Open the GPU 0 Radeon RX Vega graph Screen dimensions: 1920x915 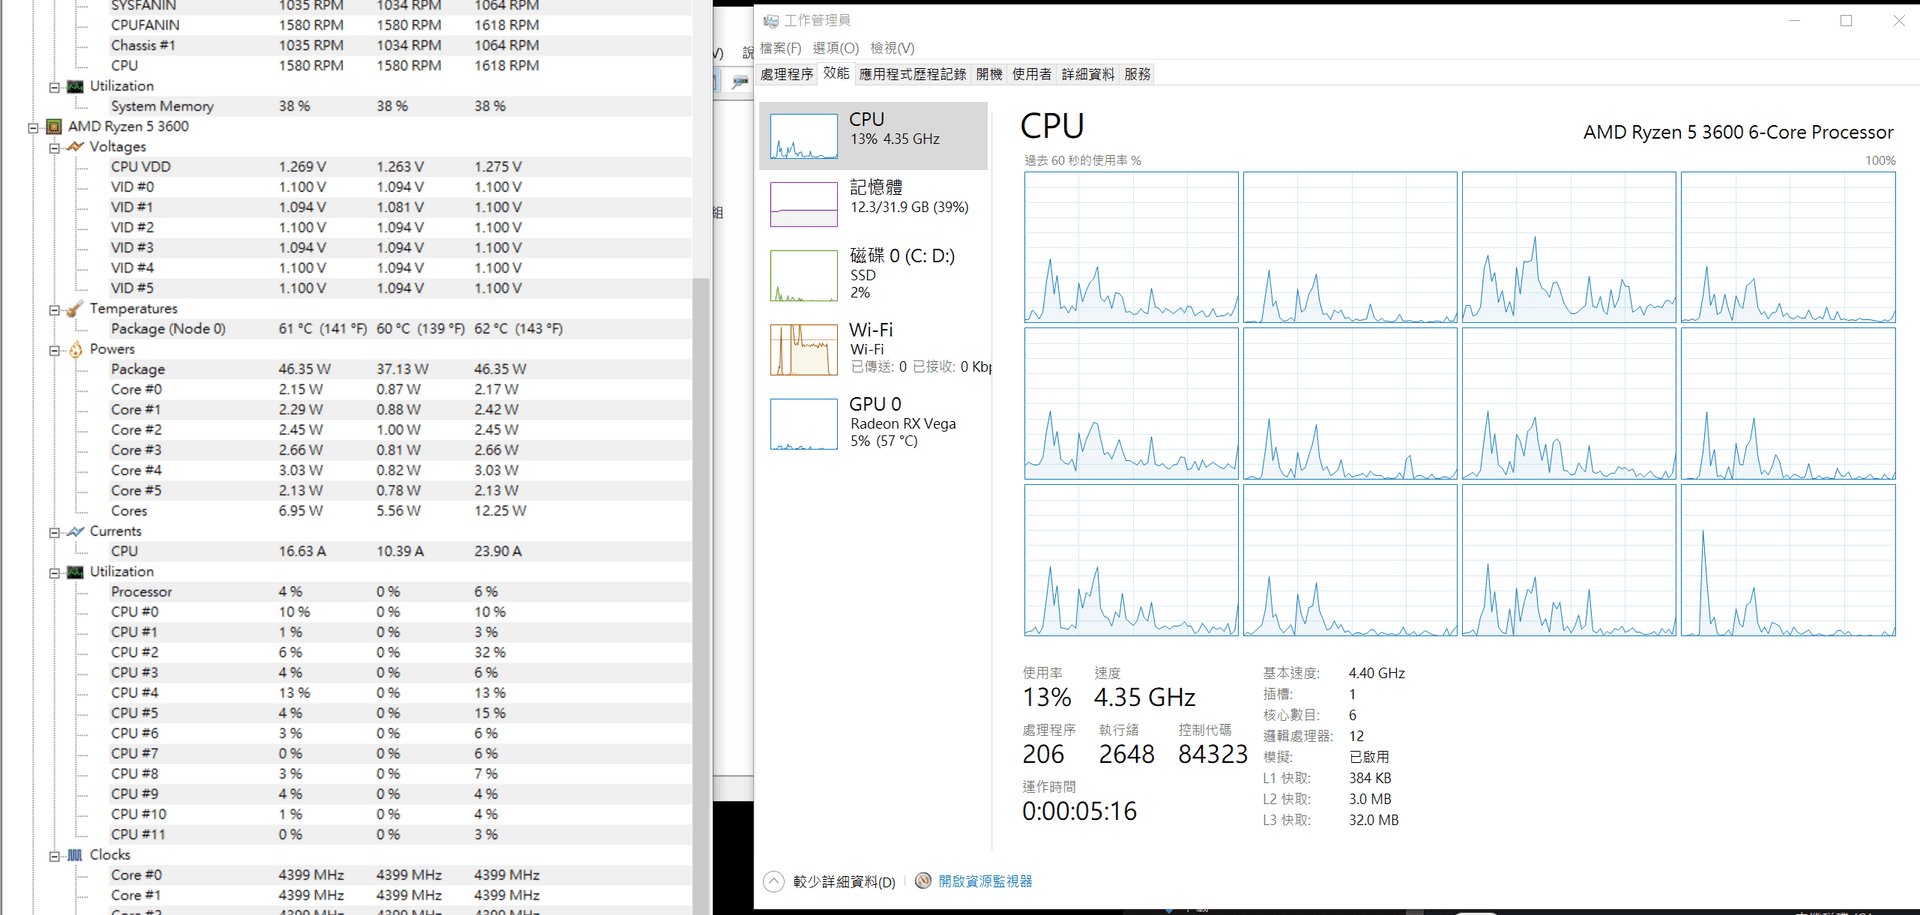pyautogui.click(x=803, y=424)
